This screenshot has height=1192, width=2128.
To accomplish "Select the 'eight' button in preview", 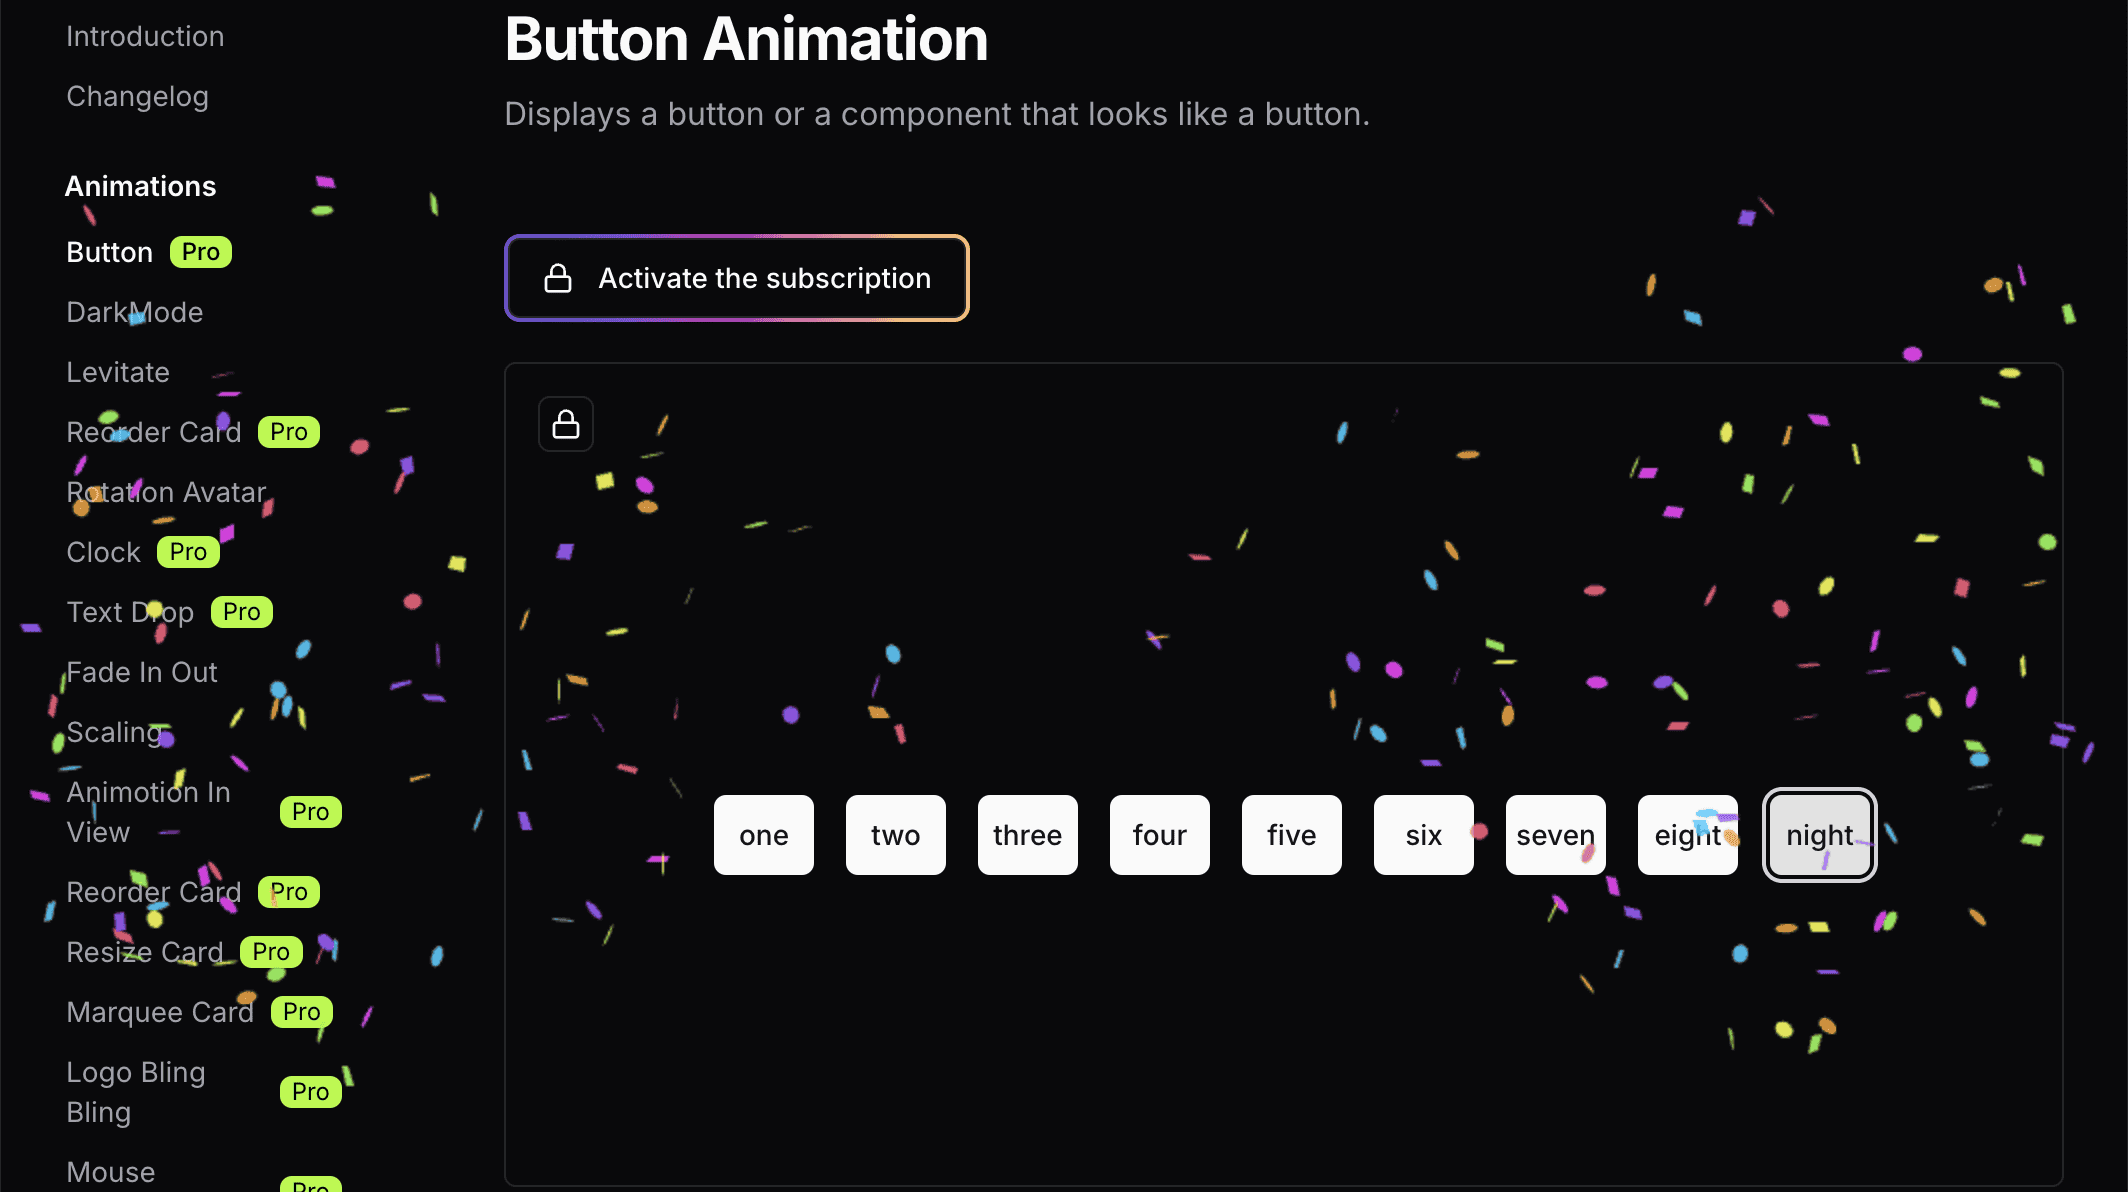I will tap(1688, 834).
